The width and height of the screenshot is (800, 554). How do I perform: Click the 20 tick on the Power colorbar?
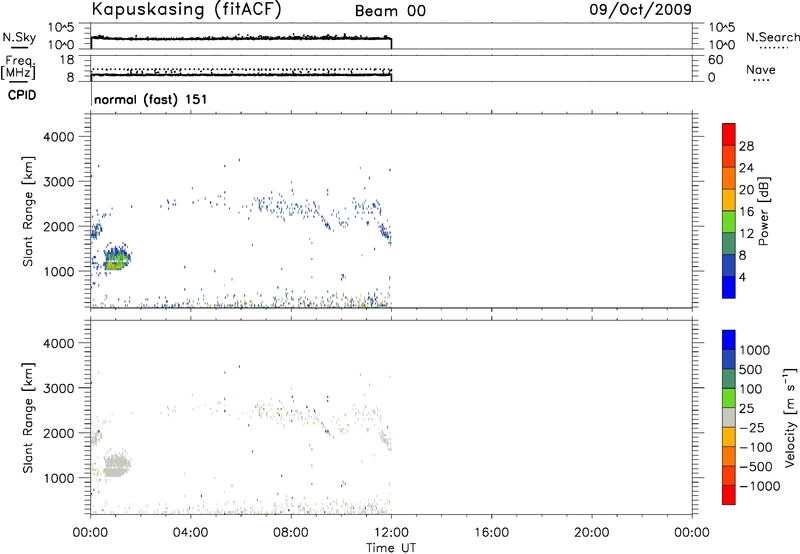(x=746, y=190)
